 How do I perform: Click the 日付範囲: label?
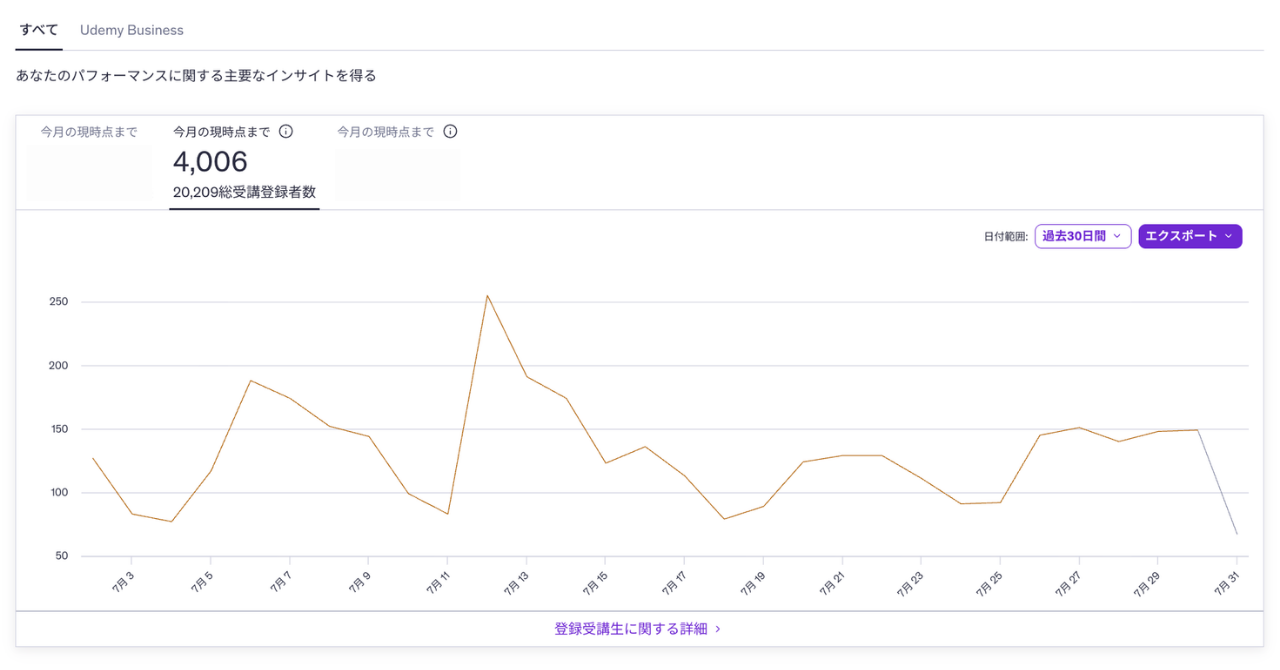click(1005, 237)
